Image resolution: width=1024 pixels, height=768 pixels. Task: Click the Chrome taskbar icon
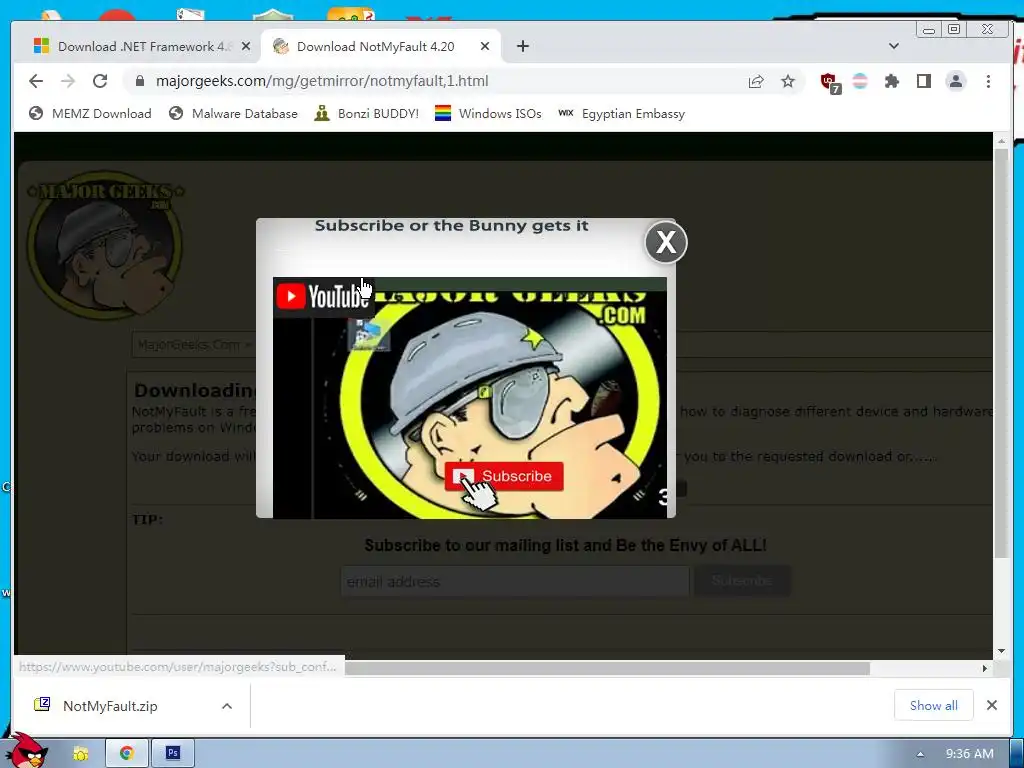coord(127,753)
